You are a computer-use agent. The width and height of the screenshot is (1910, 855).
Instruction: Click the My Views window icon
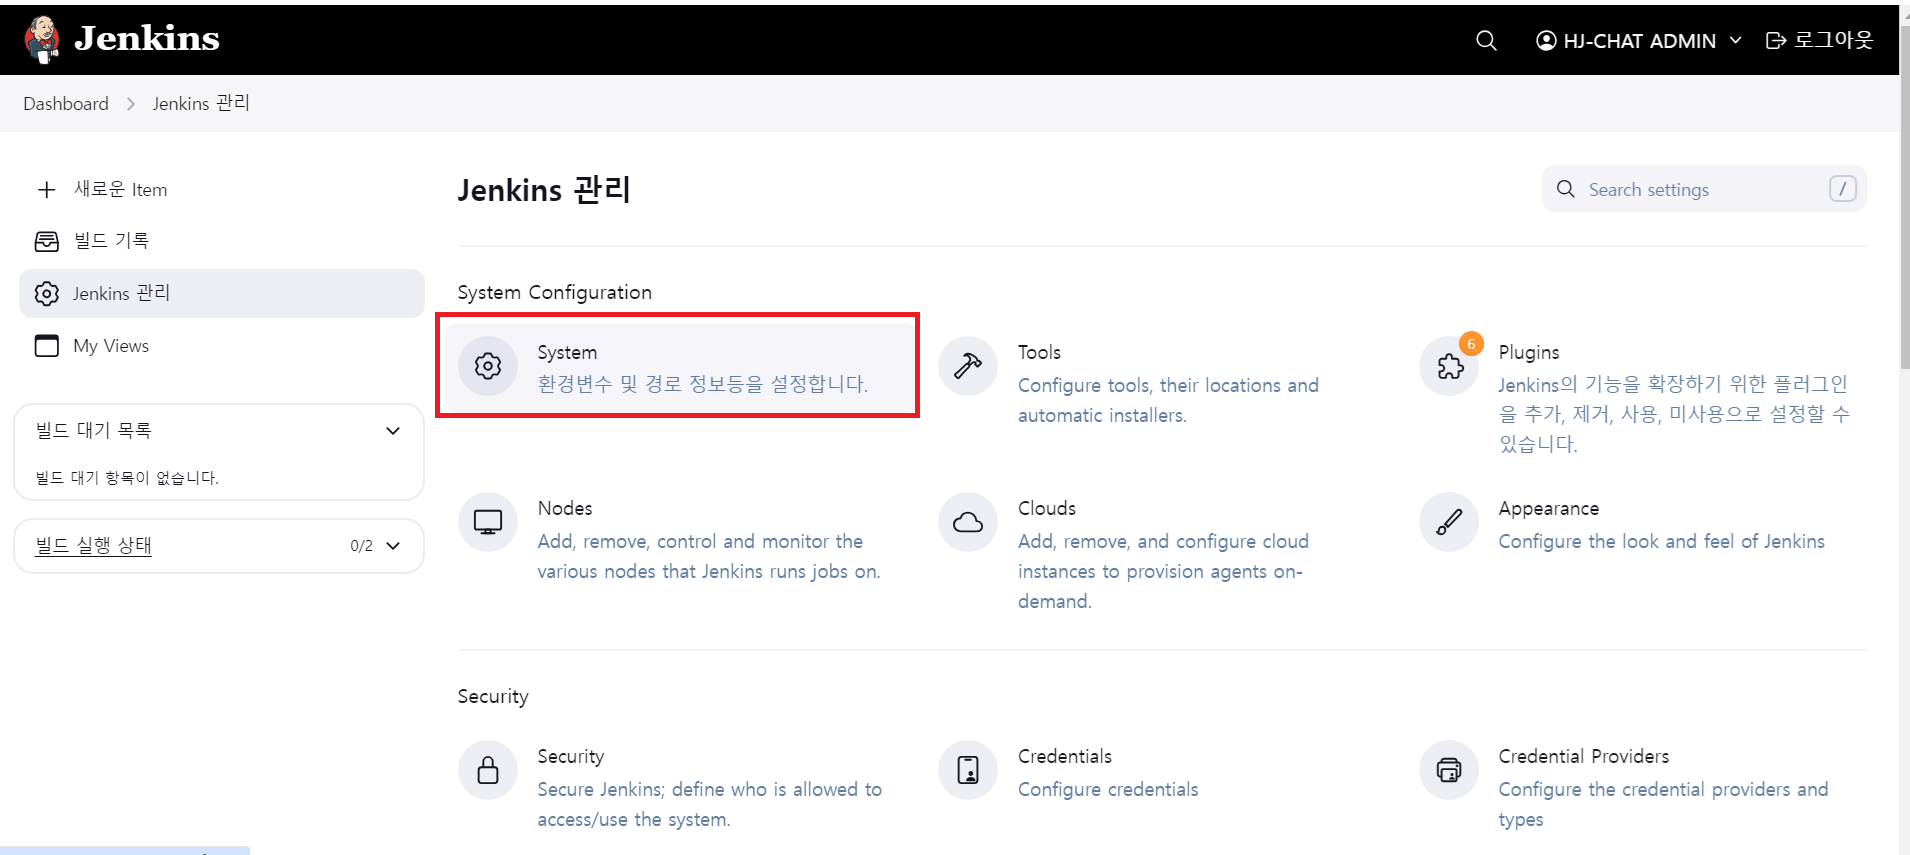pyautogui.click(x=47, y=345)
